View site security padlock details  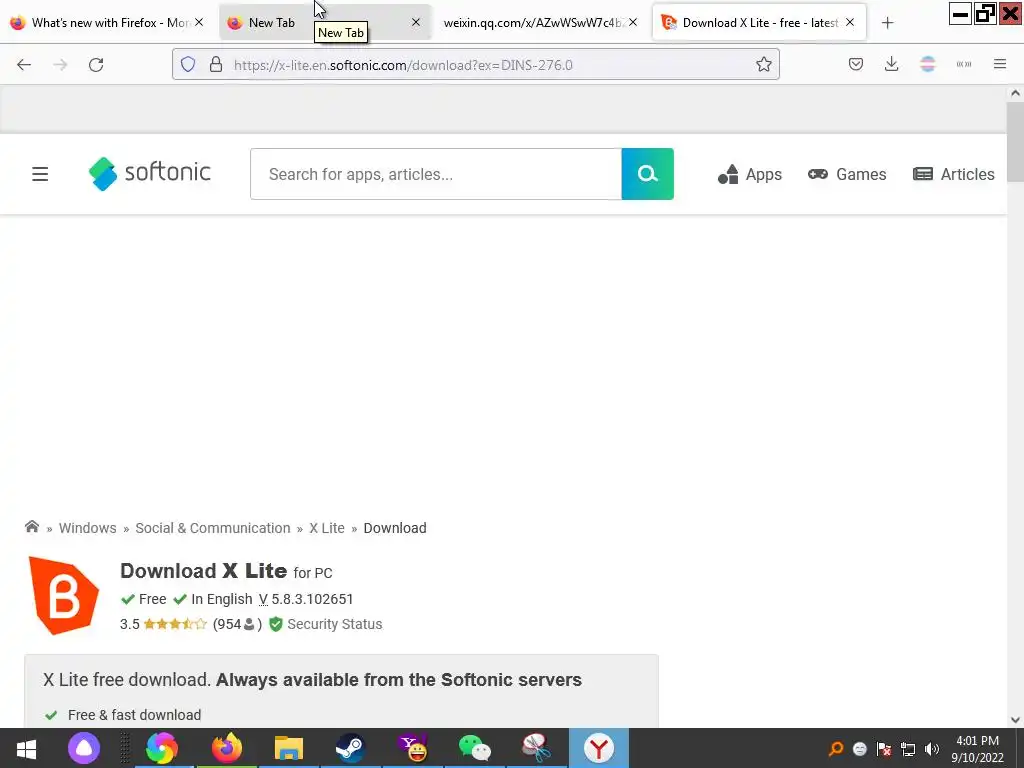click(216, 65)
